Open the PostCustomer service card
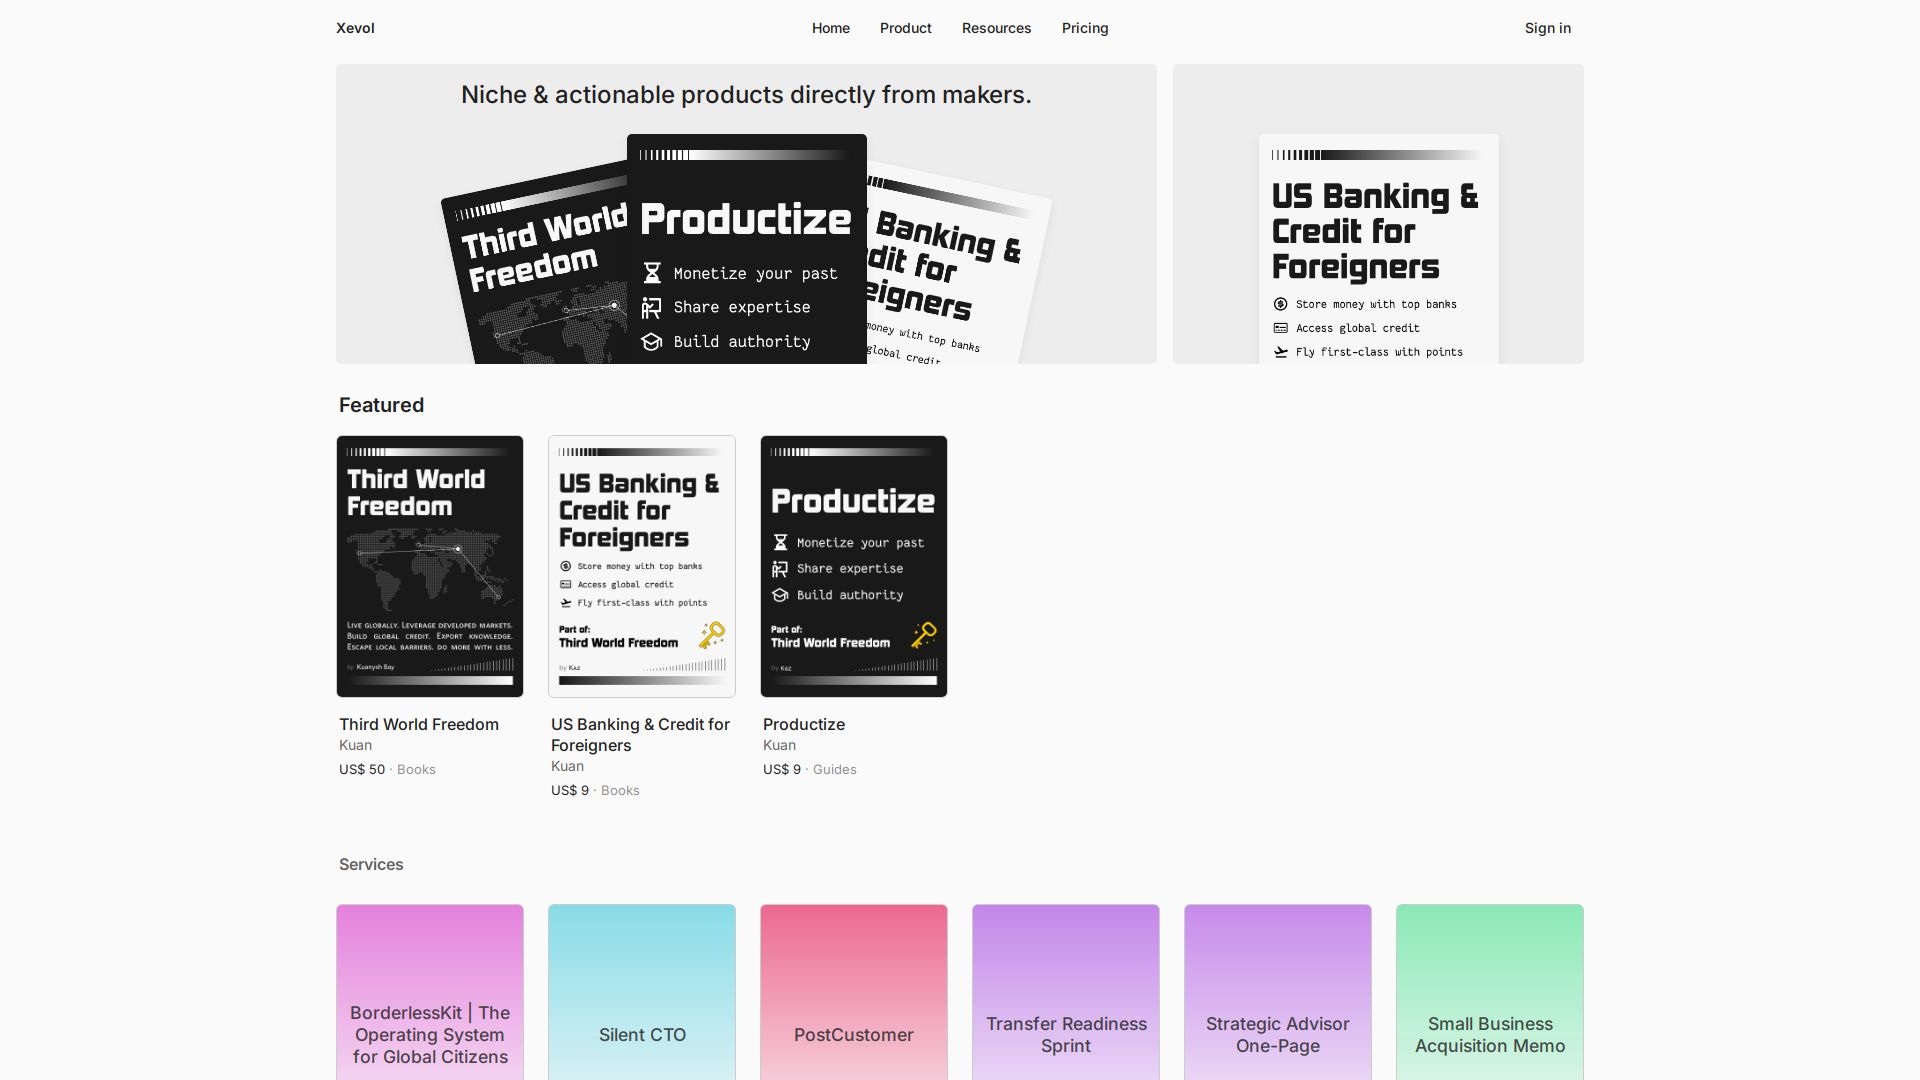Screen dimensions: 1920x1080 point(854,992)
